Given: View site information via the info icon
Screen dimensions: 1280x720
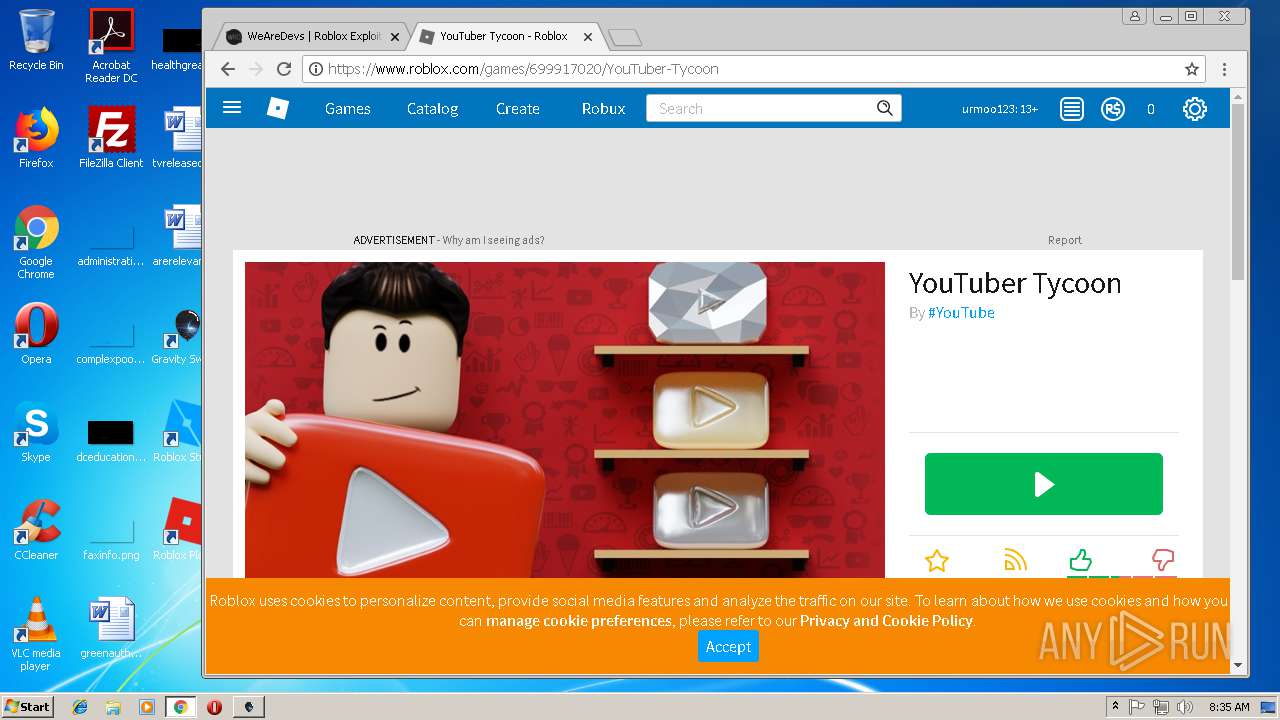Looking at the screenshot, I should (x=316, y=69).
